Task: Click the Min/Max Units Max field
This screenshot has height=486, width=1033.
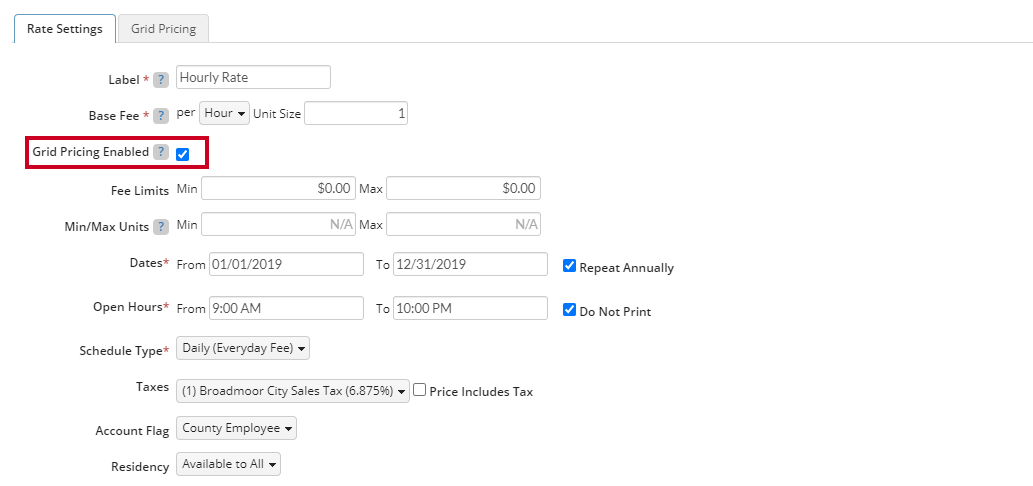Action: pos(464,224)
